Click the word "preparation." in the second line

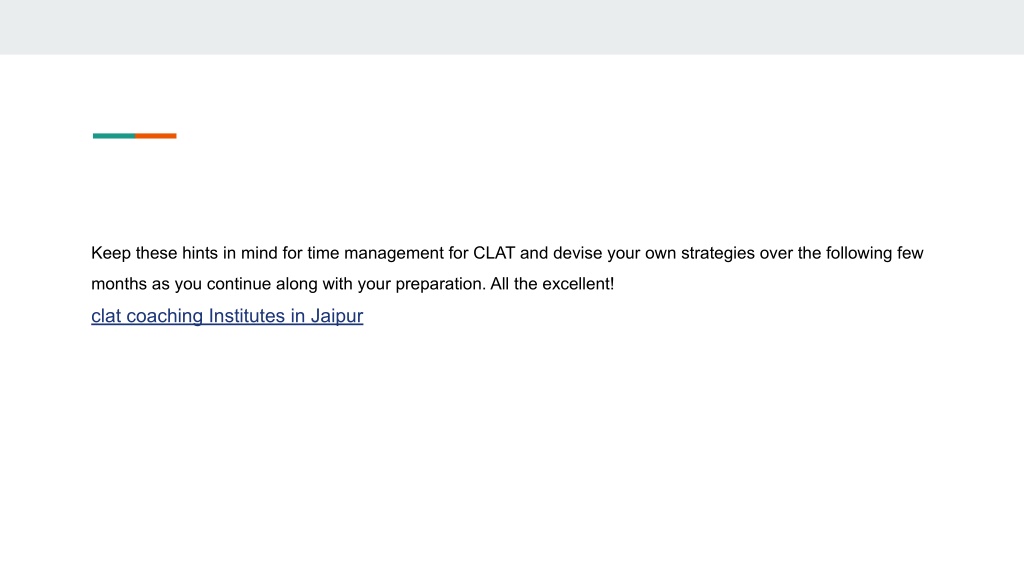click(440, 284)
